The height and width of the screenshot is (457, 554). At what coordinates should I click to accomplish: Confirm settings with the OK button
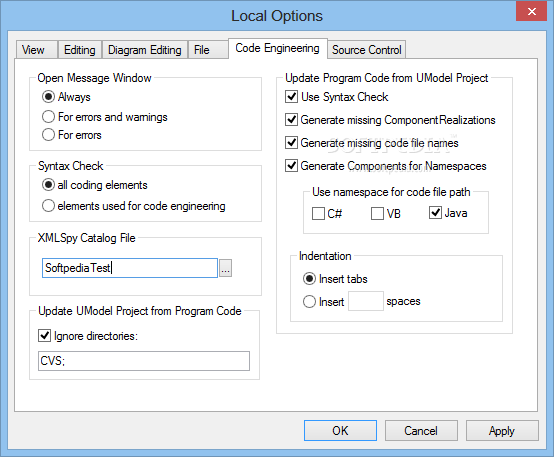click(340, 430)
